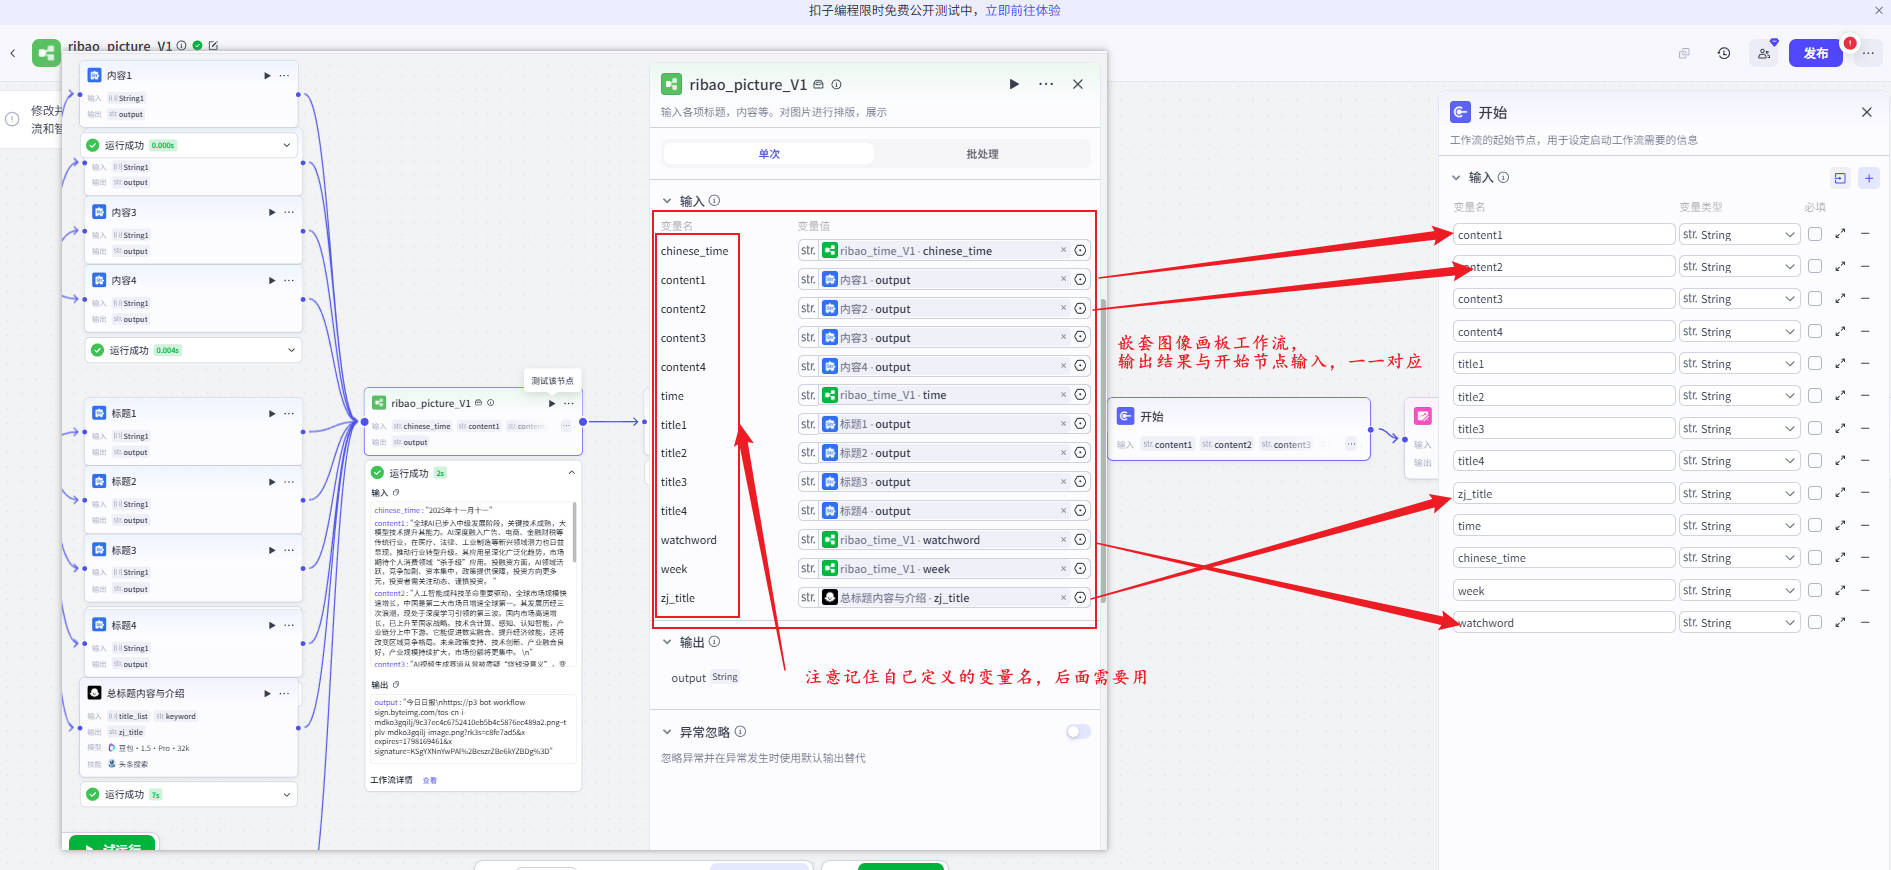Close the 开始 side panel
This screenshot has height=870, width=1891.
tap(1866, 112)
